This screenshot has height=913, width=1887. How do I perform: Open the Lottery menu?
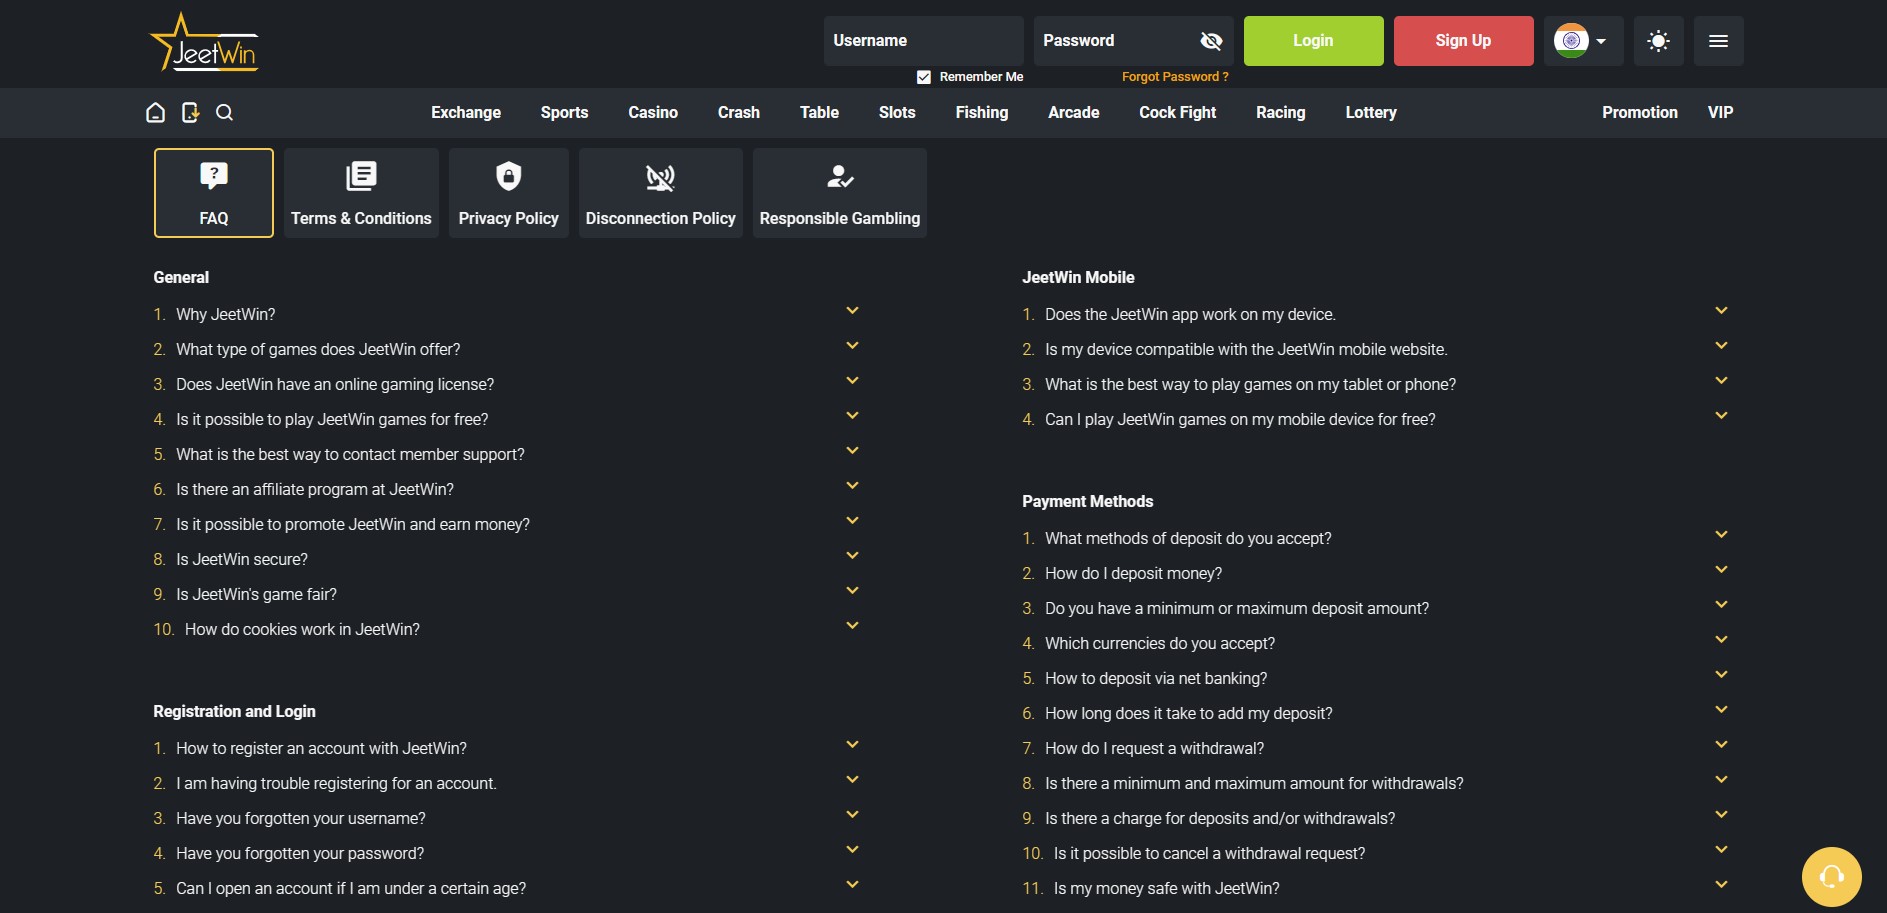[1371, 113]
